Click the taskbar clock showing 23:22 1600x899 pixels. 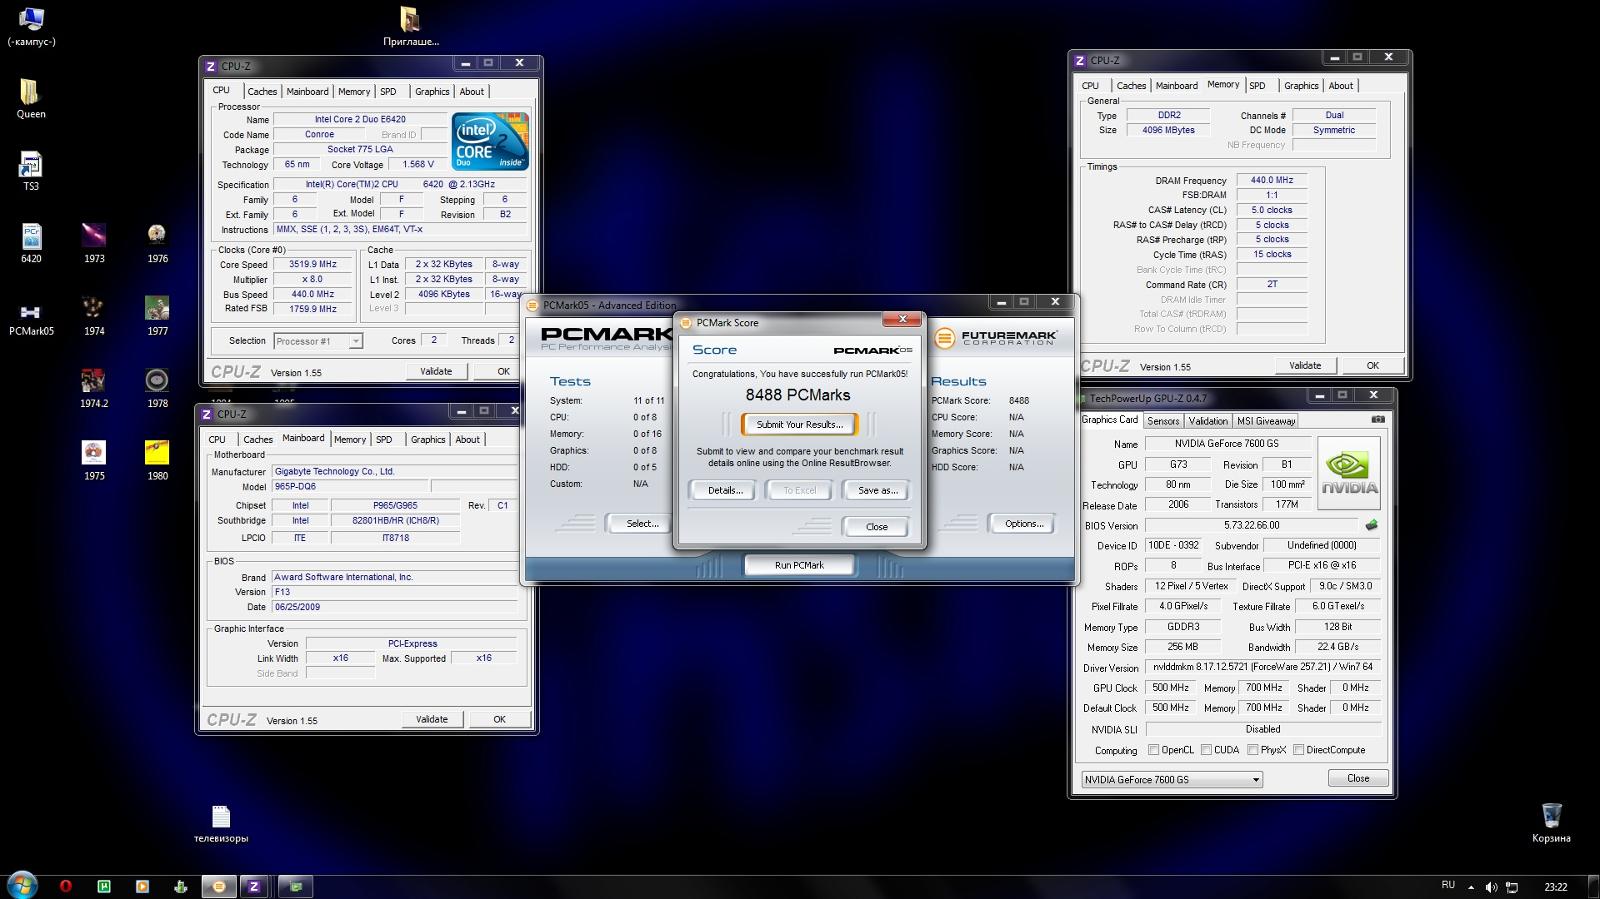click(1555, 886)
